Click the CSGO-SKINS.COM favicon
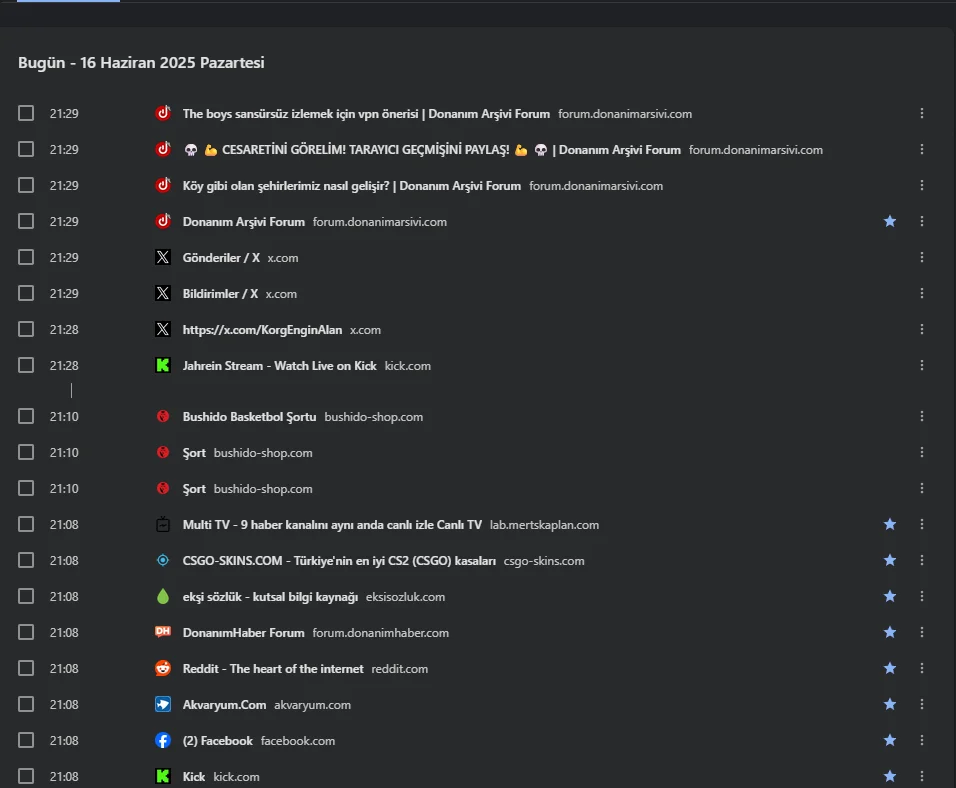Image resolution: width=956 pixels, height=788 pixels. 163,561
